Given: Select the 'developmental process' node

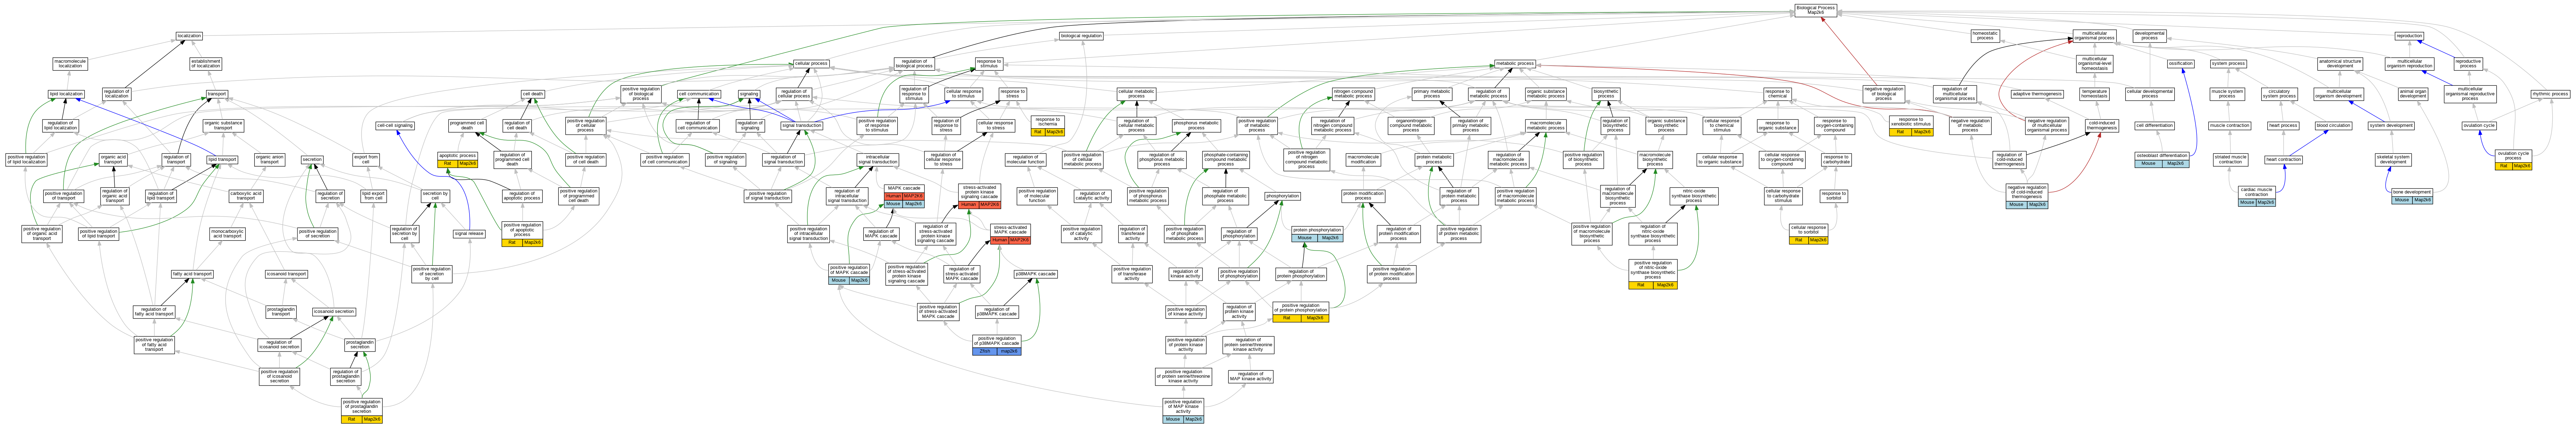Looking at the screenshot, I should tap(2149, 36).
